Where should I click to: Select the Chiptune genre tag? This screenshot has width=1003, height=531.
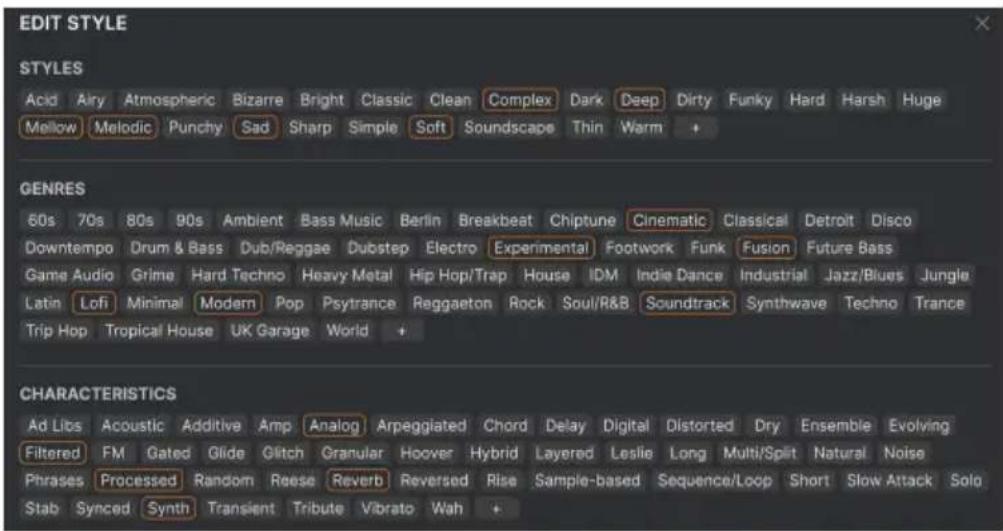pyautogui.click(x=582, y=221)
